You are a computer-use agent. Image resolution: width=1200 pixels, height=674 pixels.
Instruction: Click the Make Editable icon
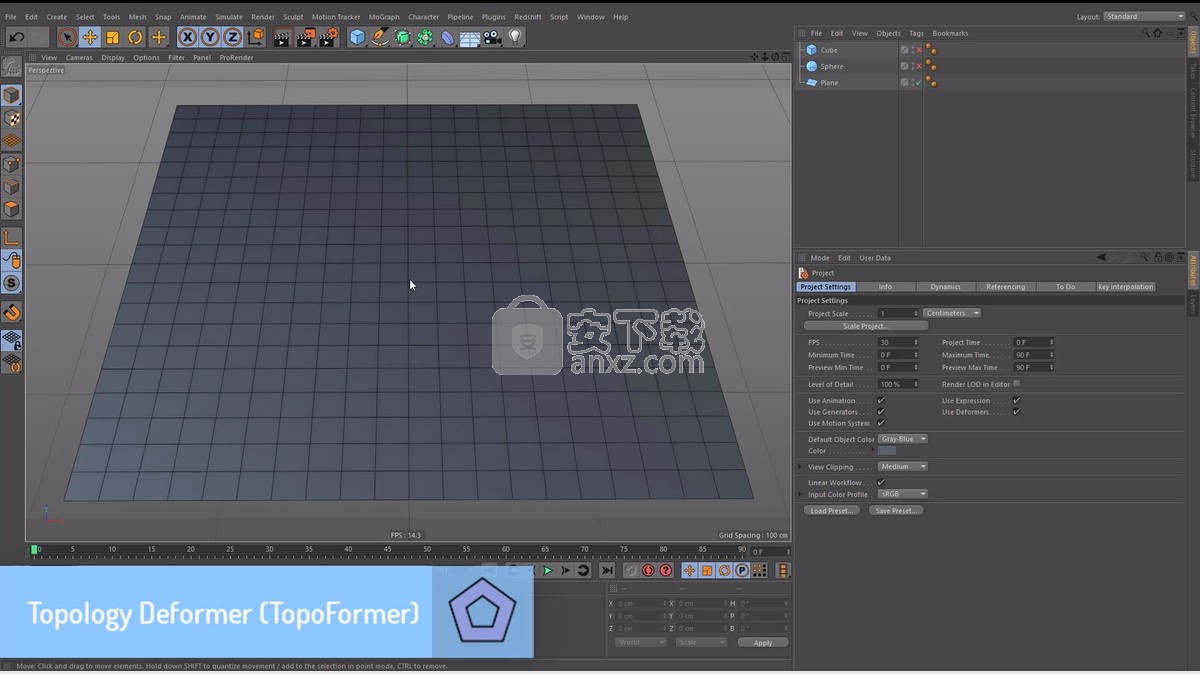pos(11,67)
